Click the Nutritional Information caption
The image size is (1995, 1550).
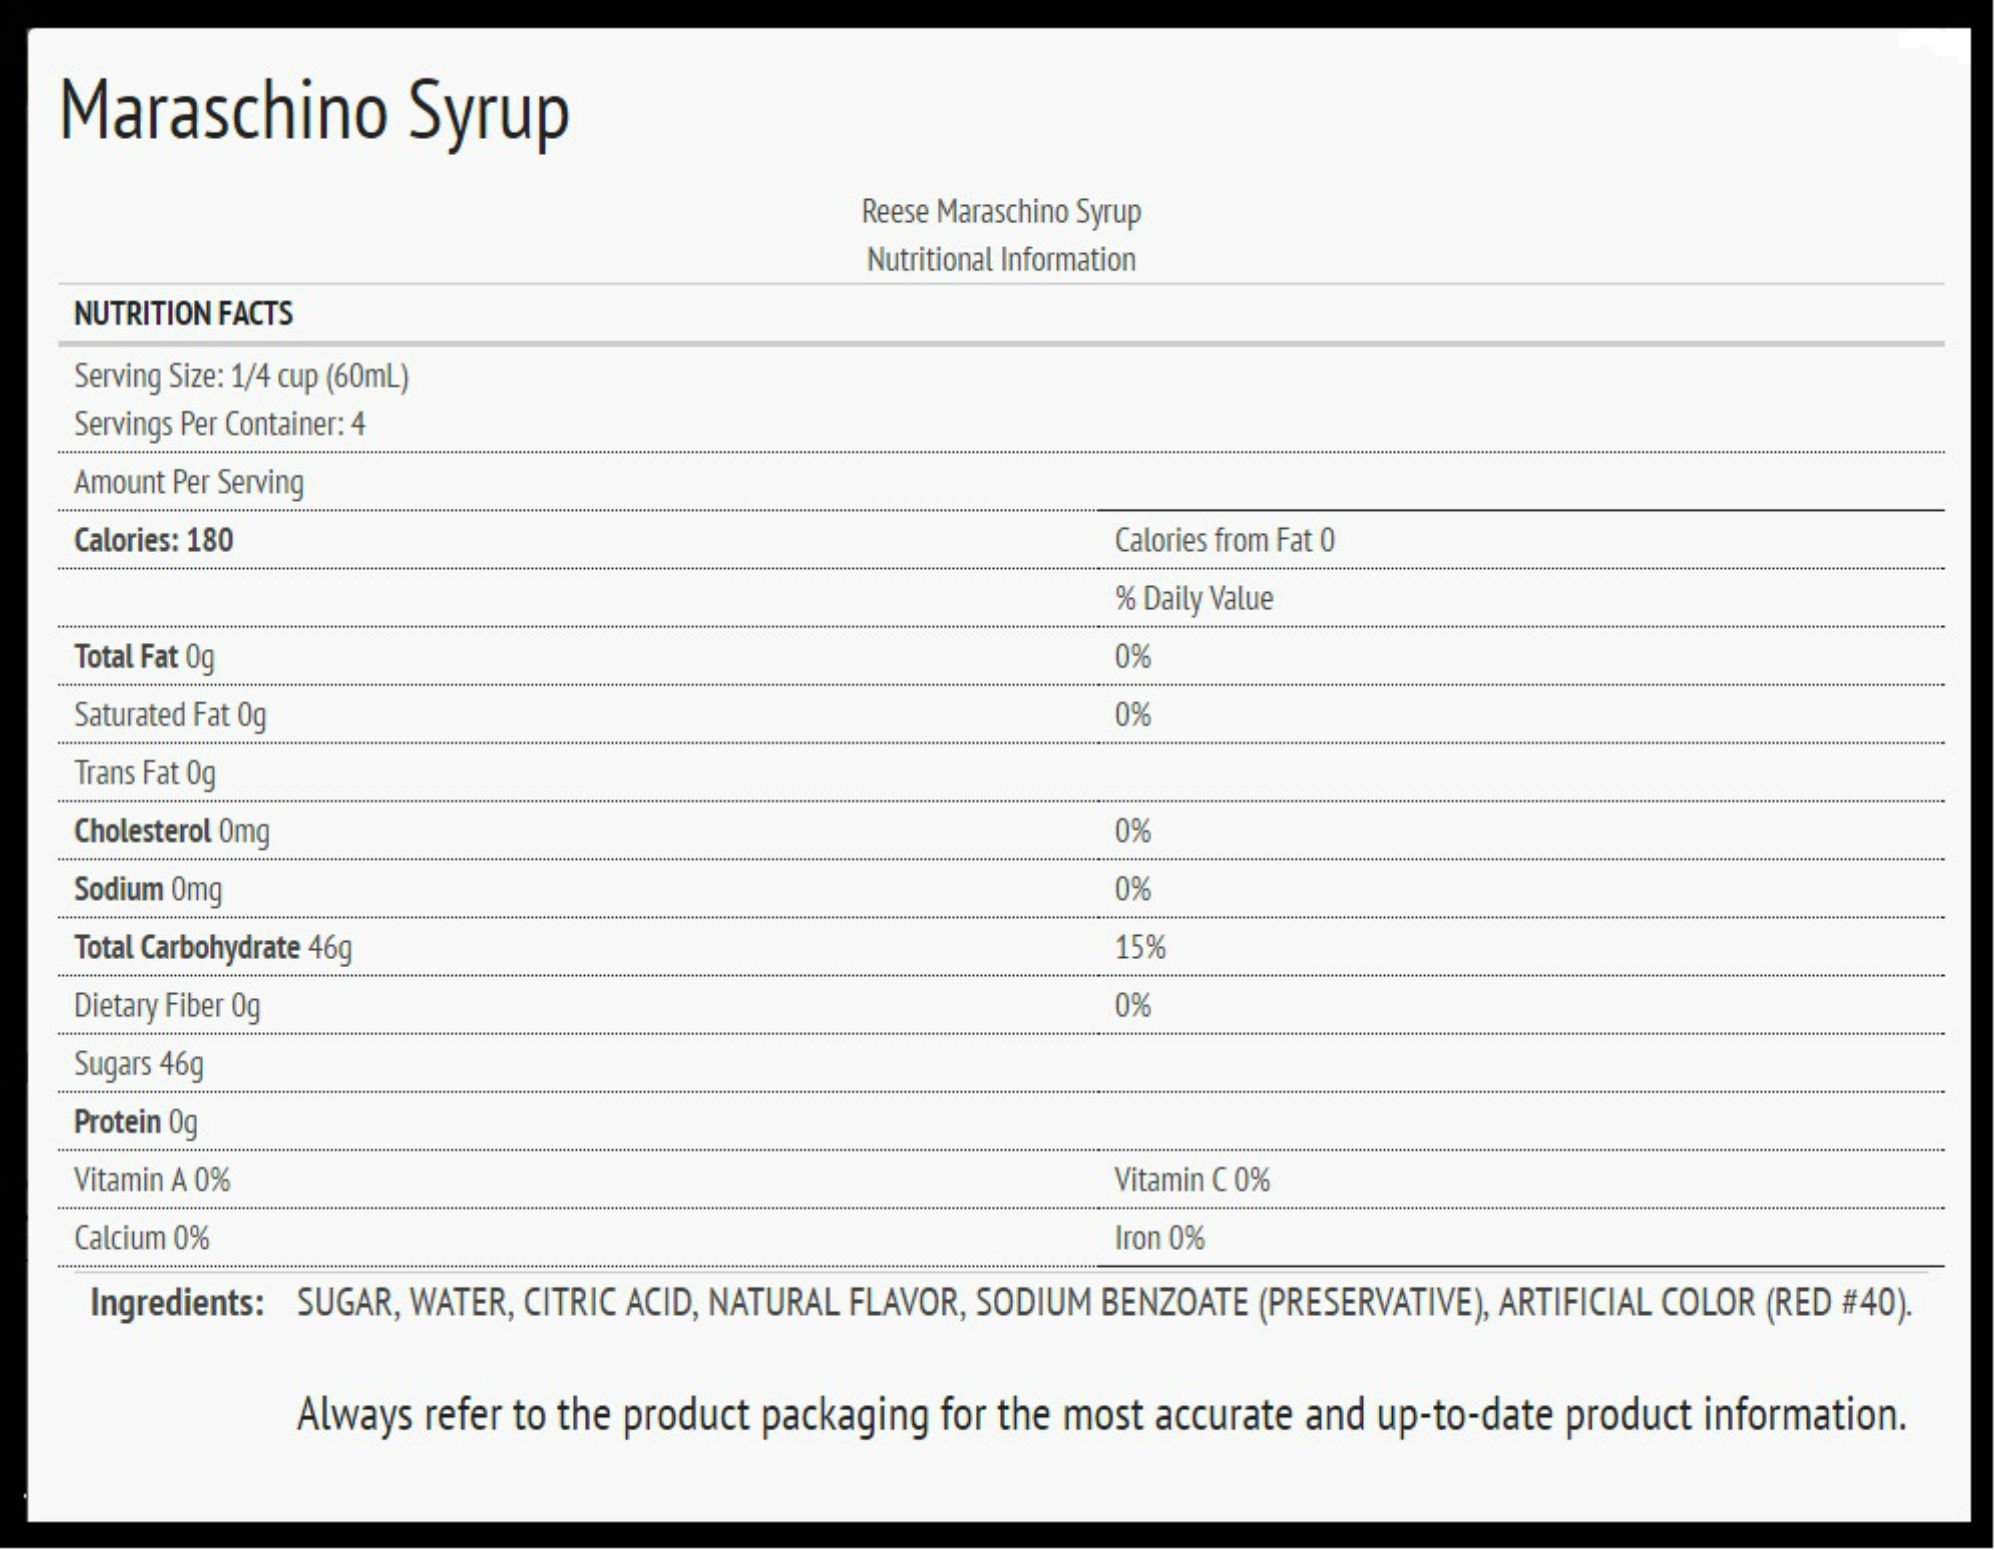(1000, 260)
